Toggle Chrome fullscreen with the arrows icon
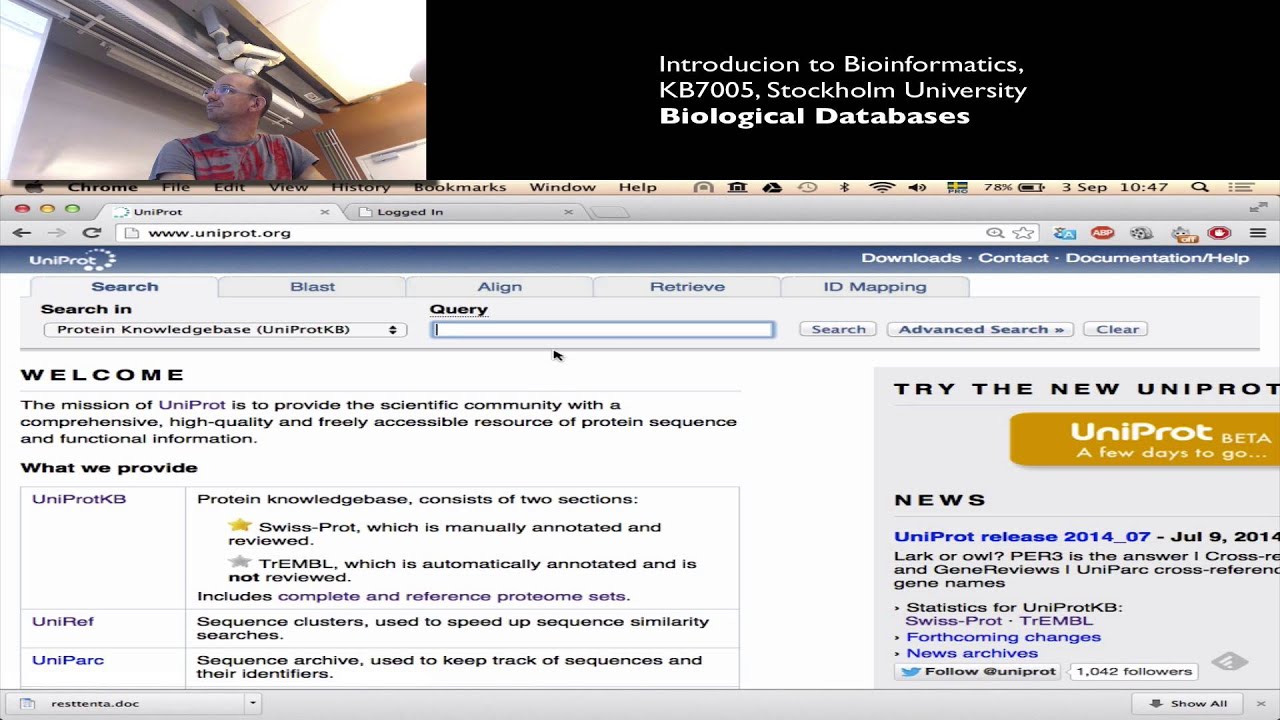This screenshot has width=1280, height=720. click(1258, 208)
